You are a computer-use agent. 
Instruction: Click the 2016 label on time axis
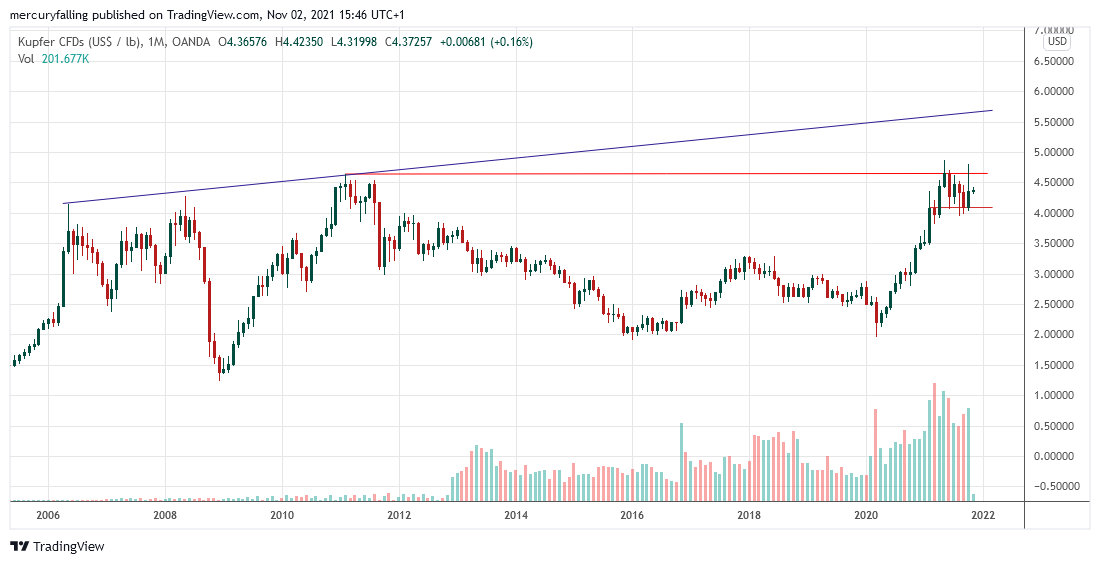[632, 515]
